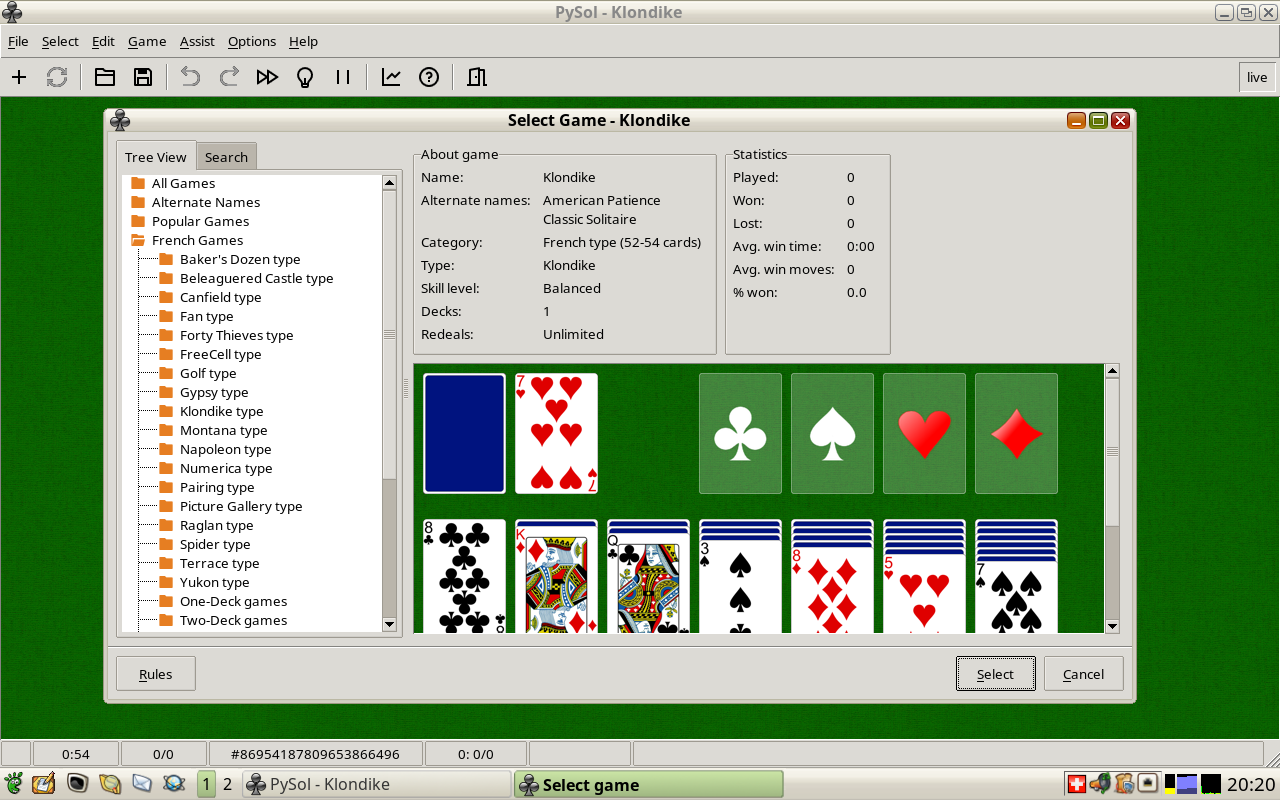1280x800 pixels.
Task: Expand Klondike type folder
Action: pos(166,411)
